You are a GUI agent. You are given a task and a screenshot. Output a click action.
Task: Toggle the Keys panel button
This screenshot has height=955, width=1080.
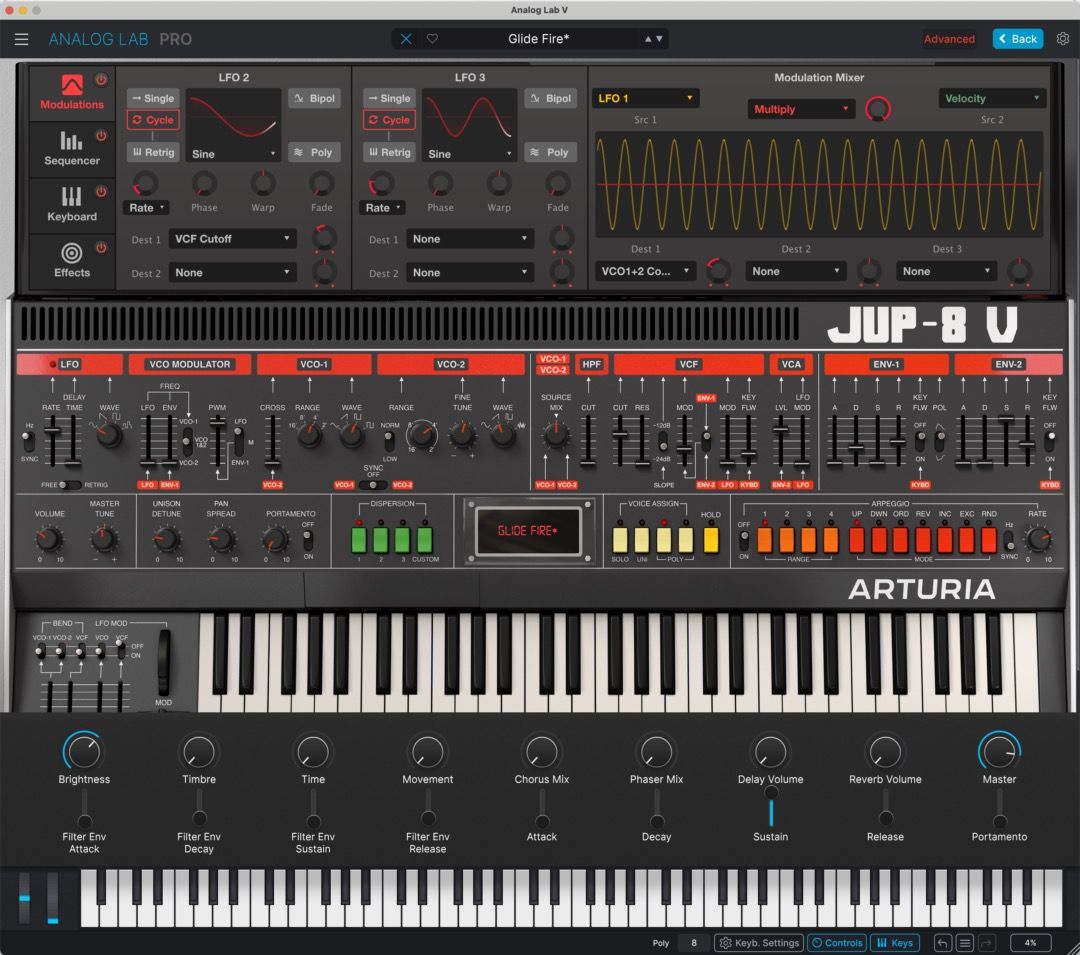(895, 943)
